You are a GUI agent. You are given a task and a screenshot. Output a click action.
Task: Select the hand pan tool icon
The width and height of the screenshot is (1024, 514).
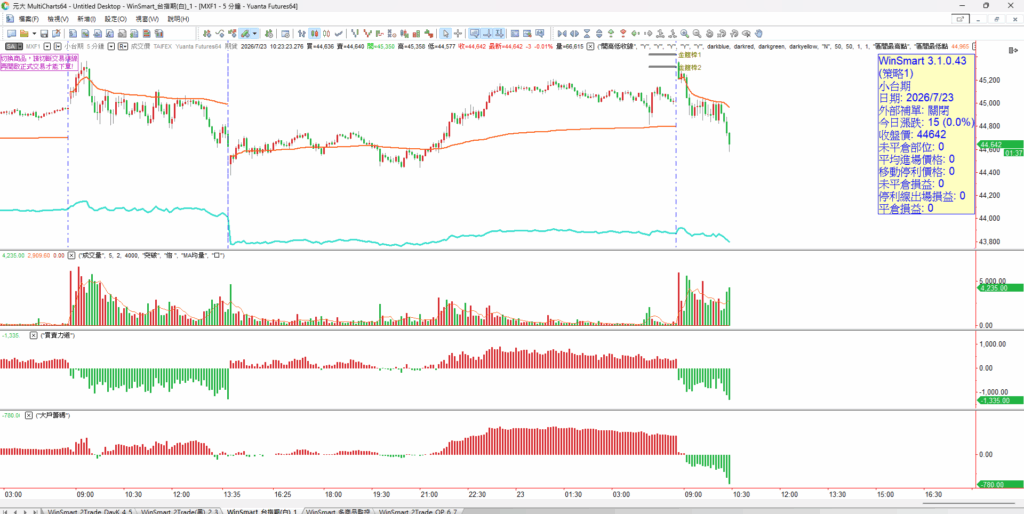click(x=759, y=33)
